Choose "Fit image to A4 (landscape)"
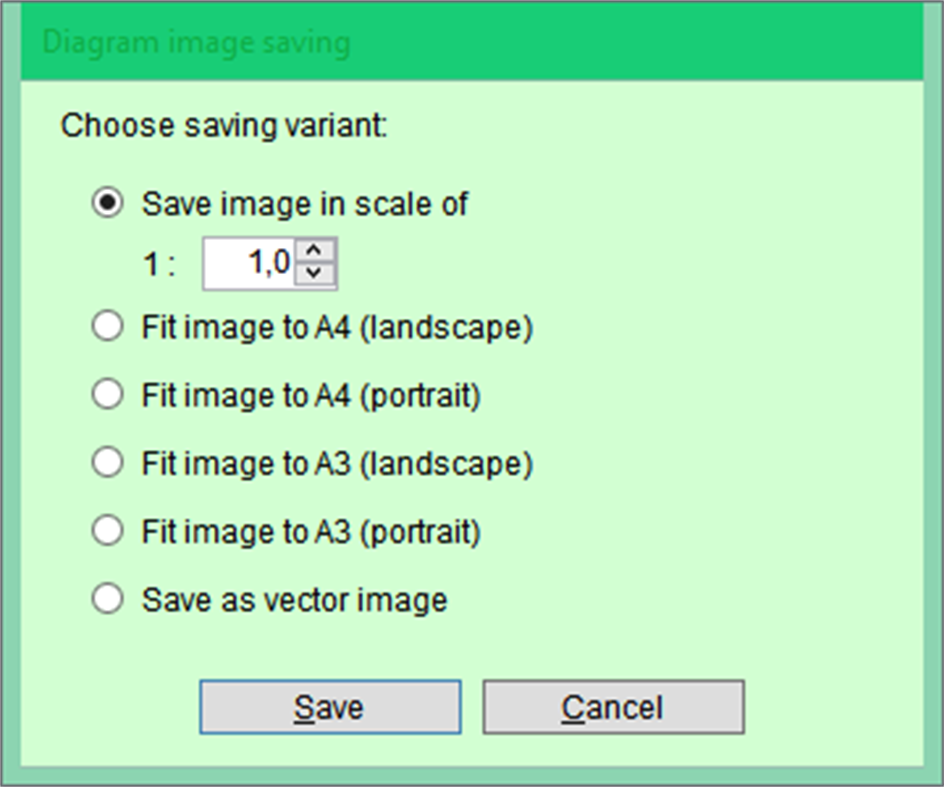 (107, 325)
